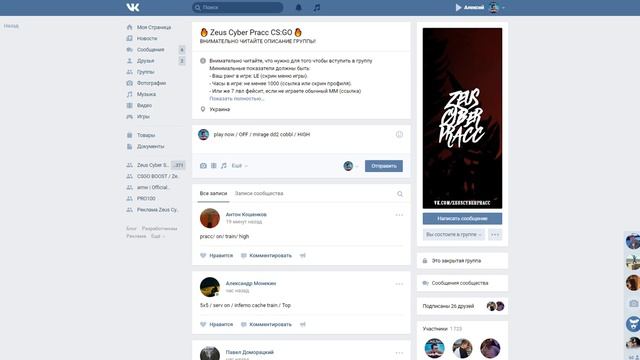Screen dimensions: 640x360
Task: Open Новости in sidebar
Action: coord(147,38)
